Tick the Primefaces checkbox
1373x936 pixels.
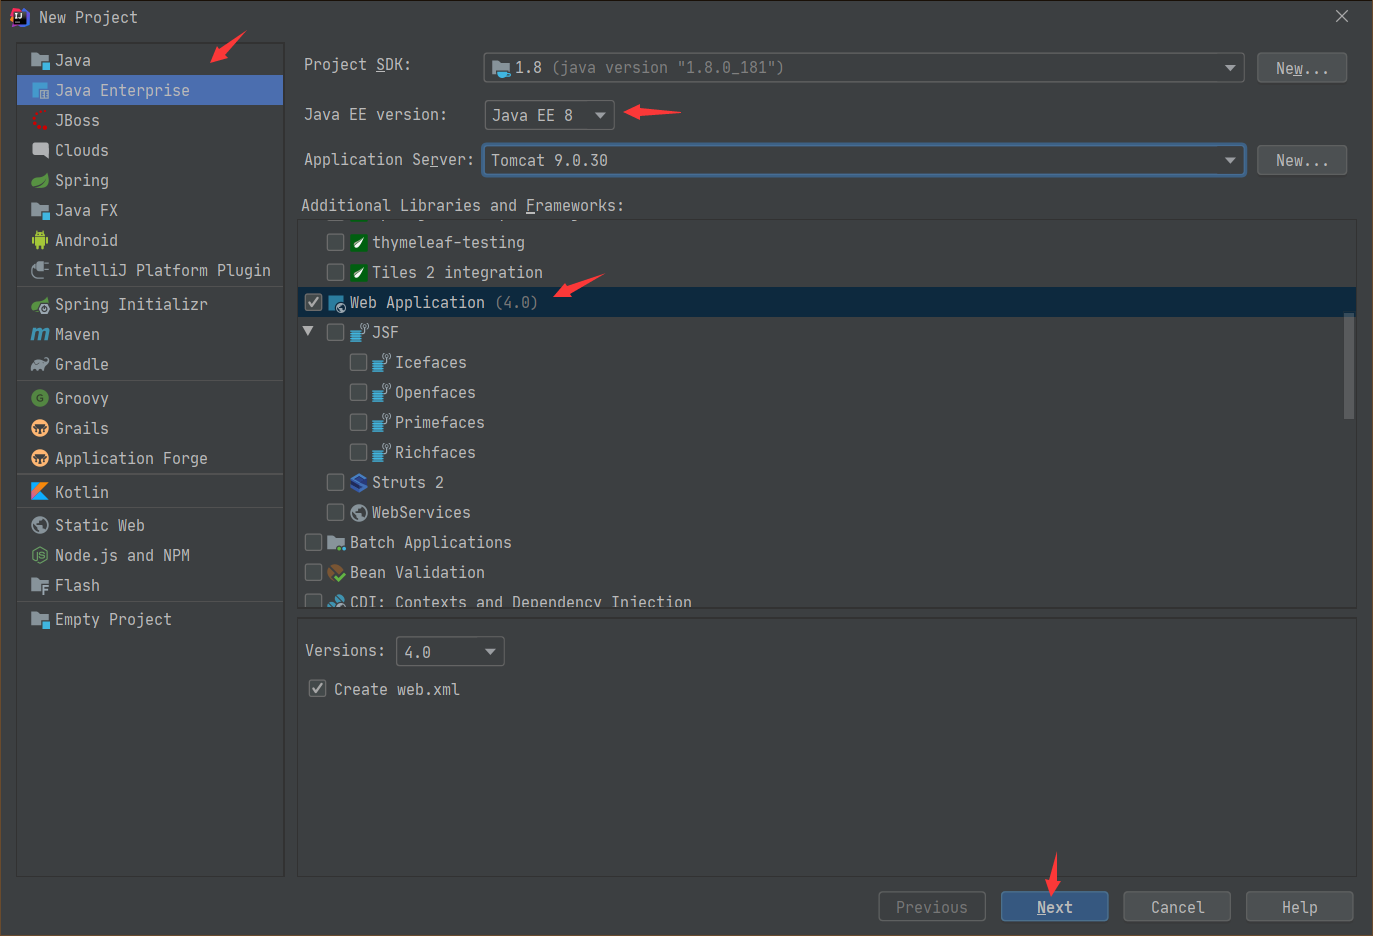pyautogui.click(x=358, y=422)
